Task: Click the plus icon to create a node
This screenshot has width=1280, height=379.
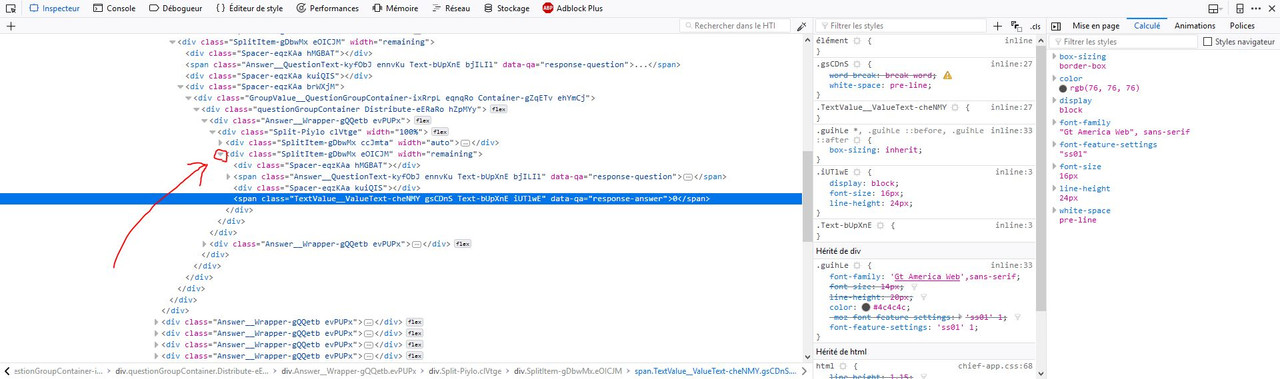Action: [11, 26]
